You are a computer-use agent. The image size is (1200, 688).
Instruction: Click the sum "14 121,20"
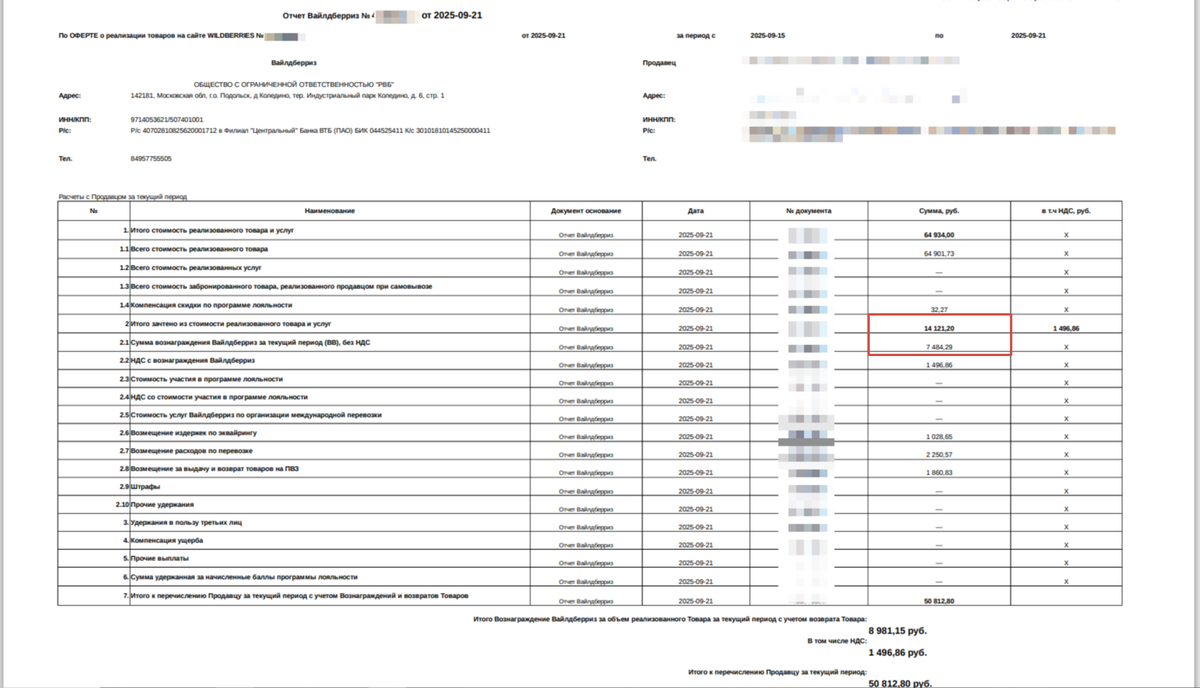pyautogui.click(x=939, y=328)
